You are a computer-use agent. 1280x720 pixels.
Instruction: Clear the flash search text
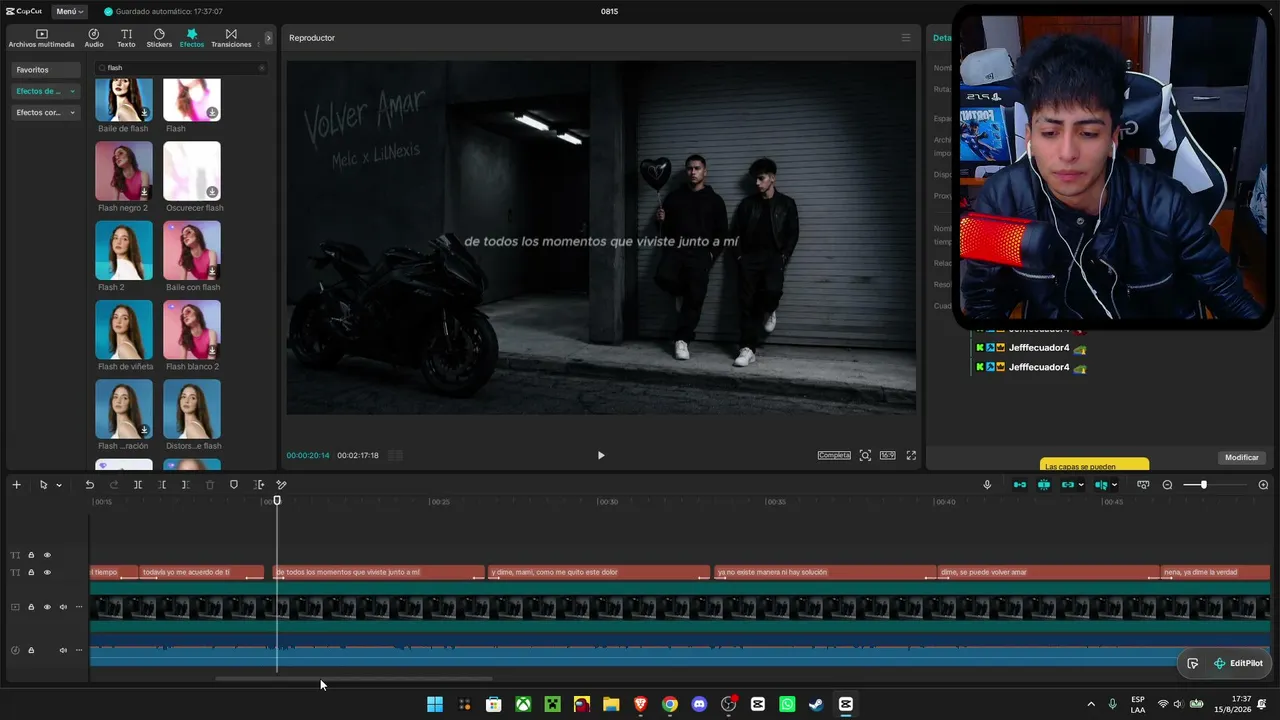262,68
